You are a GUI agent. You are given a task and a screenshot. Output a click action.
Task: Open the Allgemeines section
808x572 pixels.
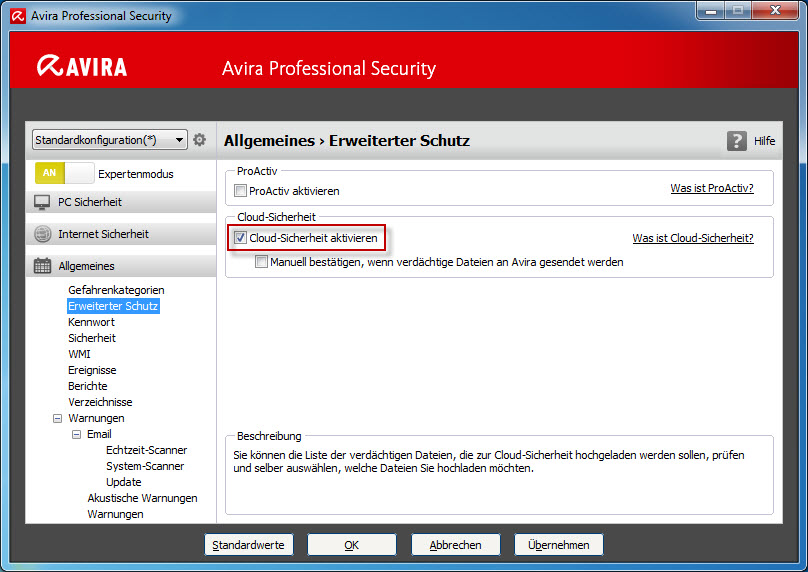[x=121, y=266]
